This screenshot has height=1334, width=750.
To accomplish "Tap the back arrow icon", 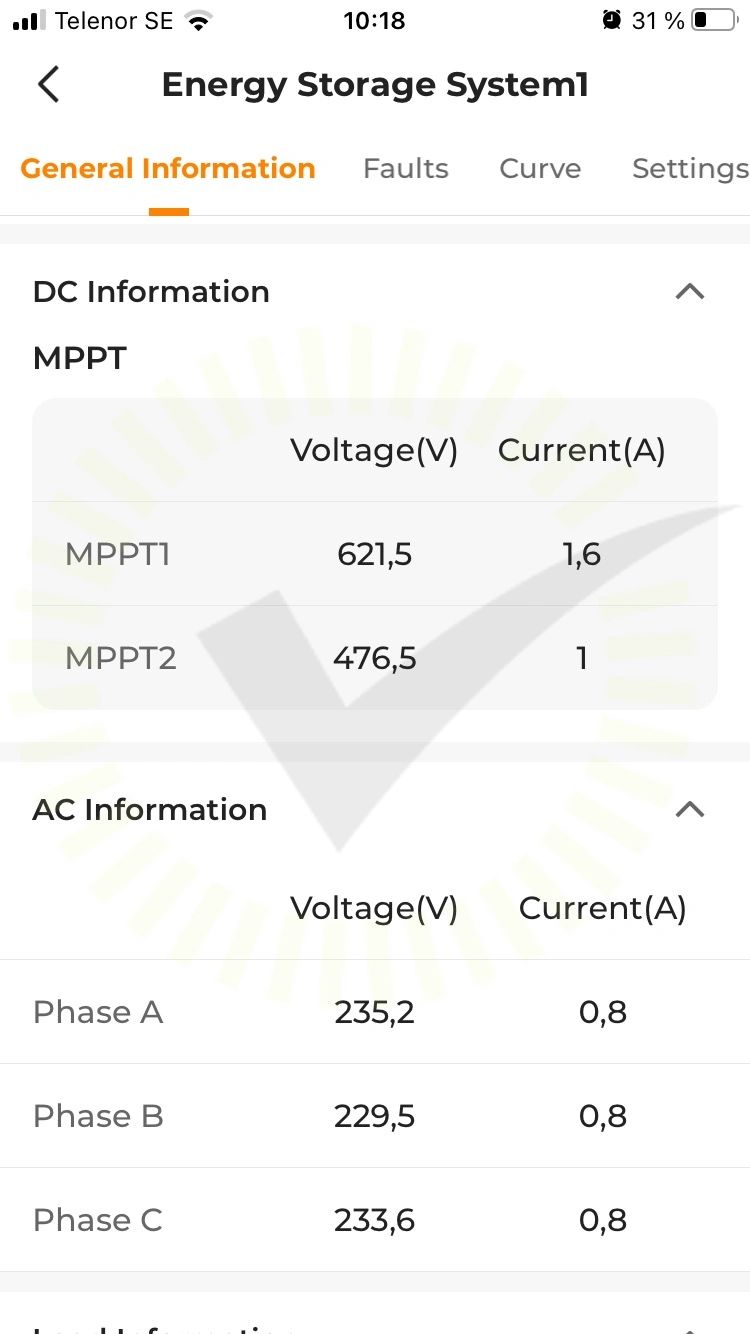I will (48, 85).
